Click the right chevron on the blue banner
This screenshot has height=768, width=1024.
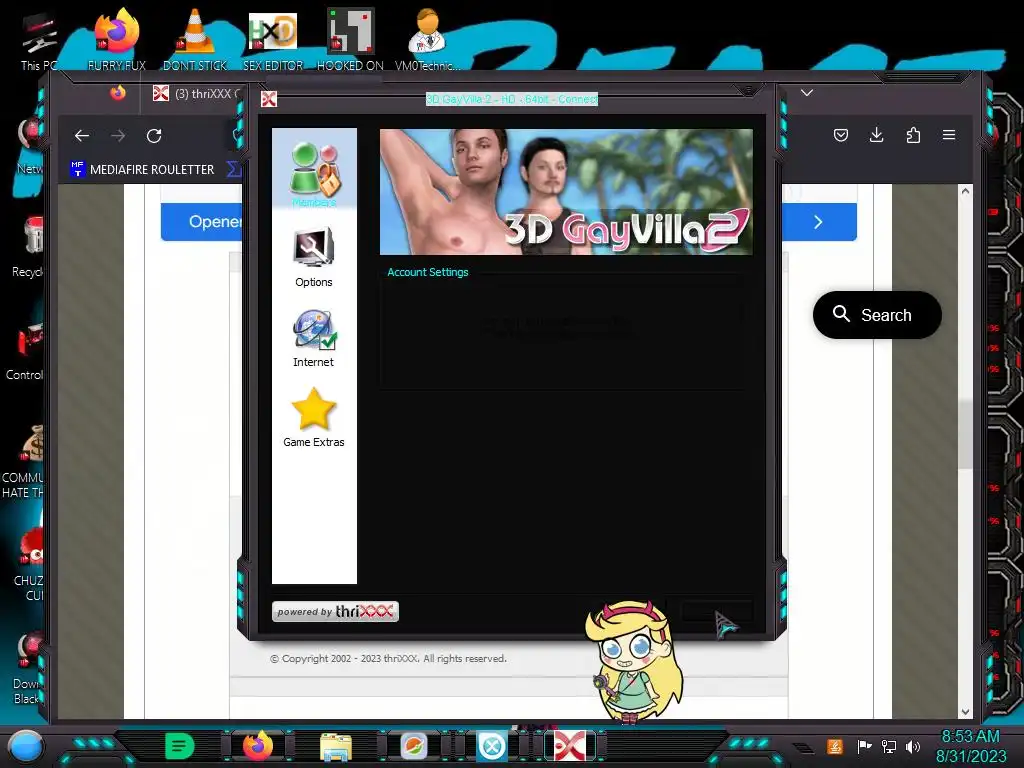[818, 222]
